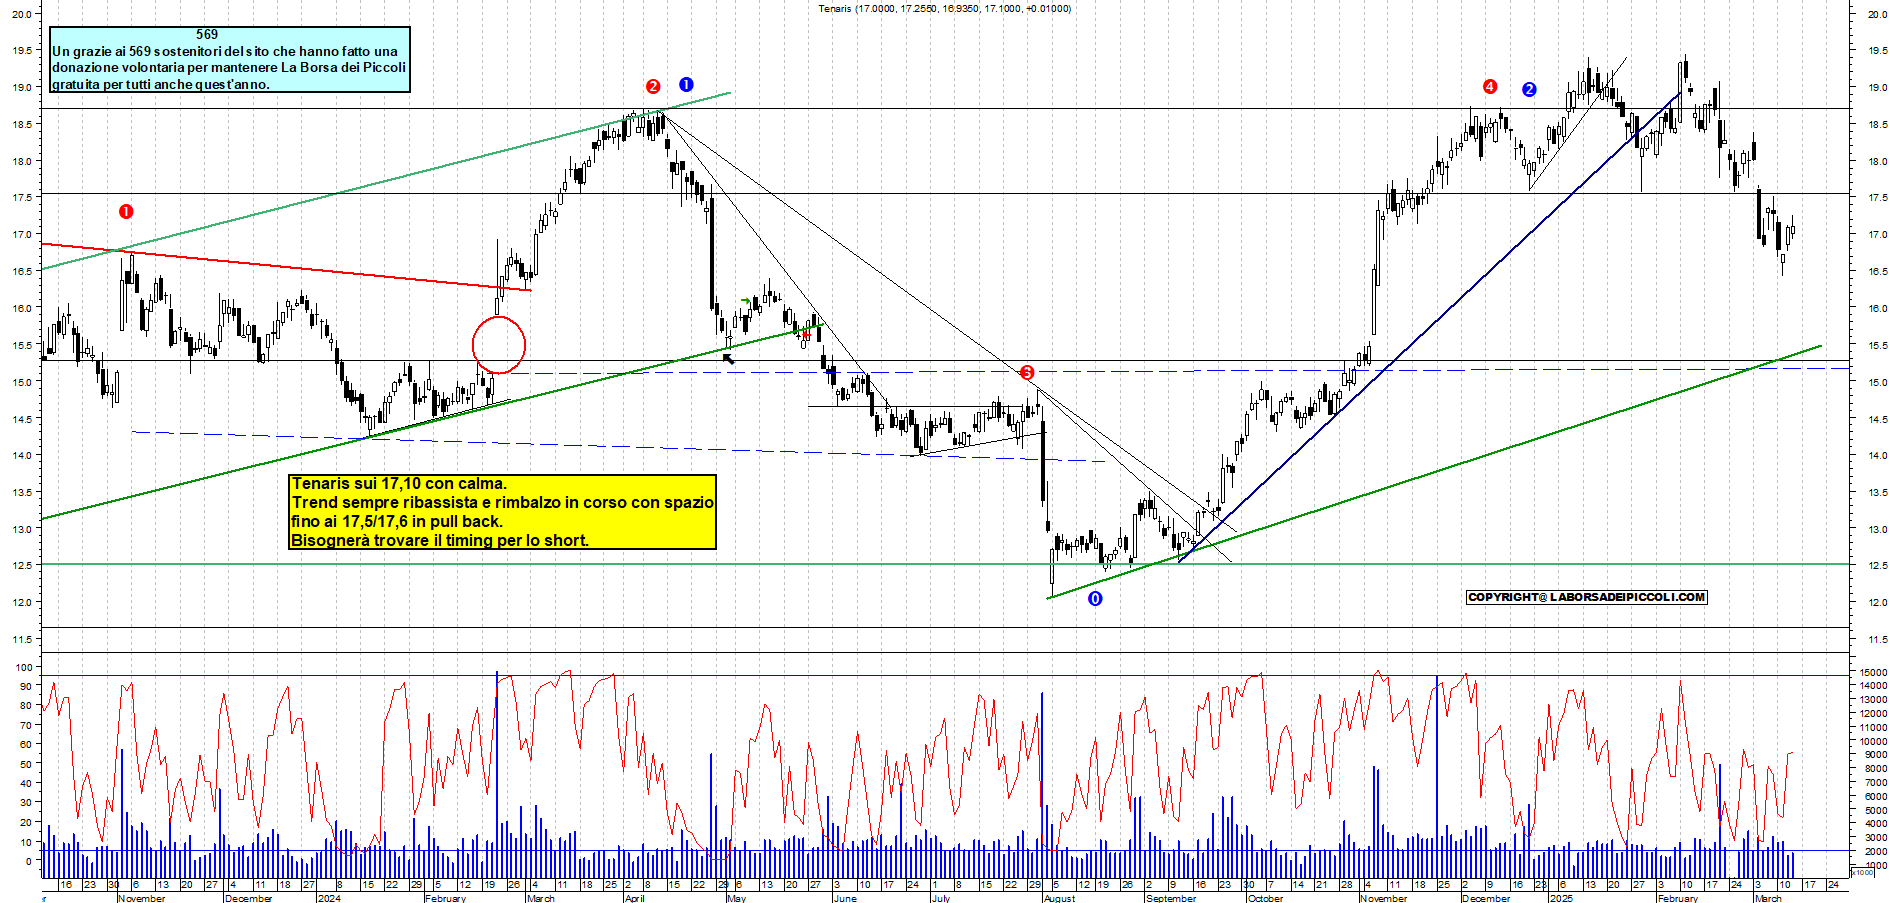
Task: Click the 50 level on the oscillator axis
Action: pyautogui.click(x=26, y=764)
